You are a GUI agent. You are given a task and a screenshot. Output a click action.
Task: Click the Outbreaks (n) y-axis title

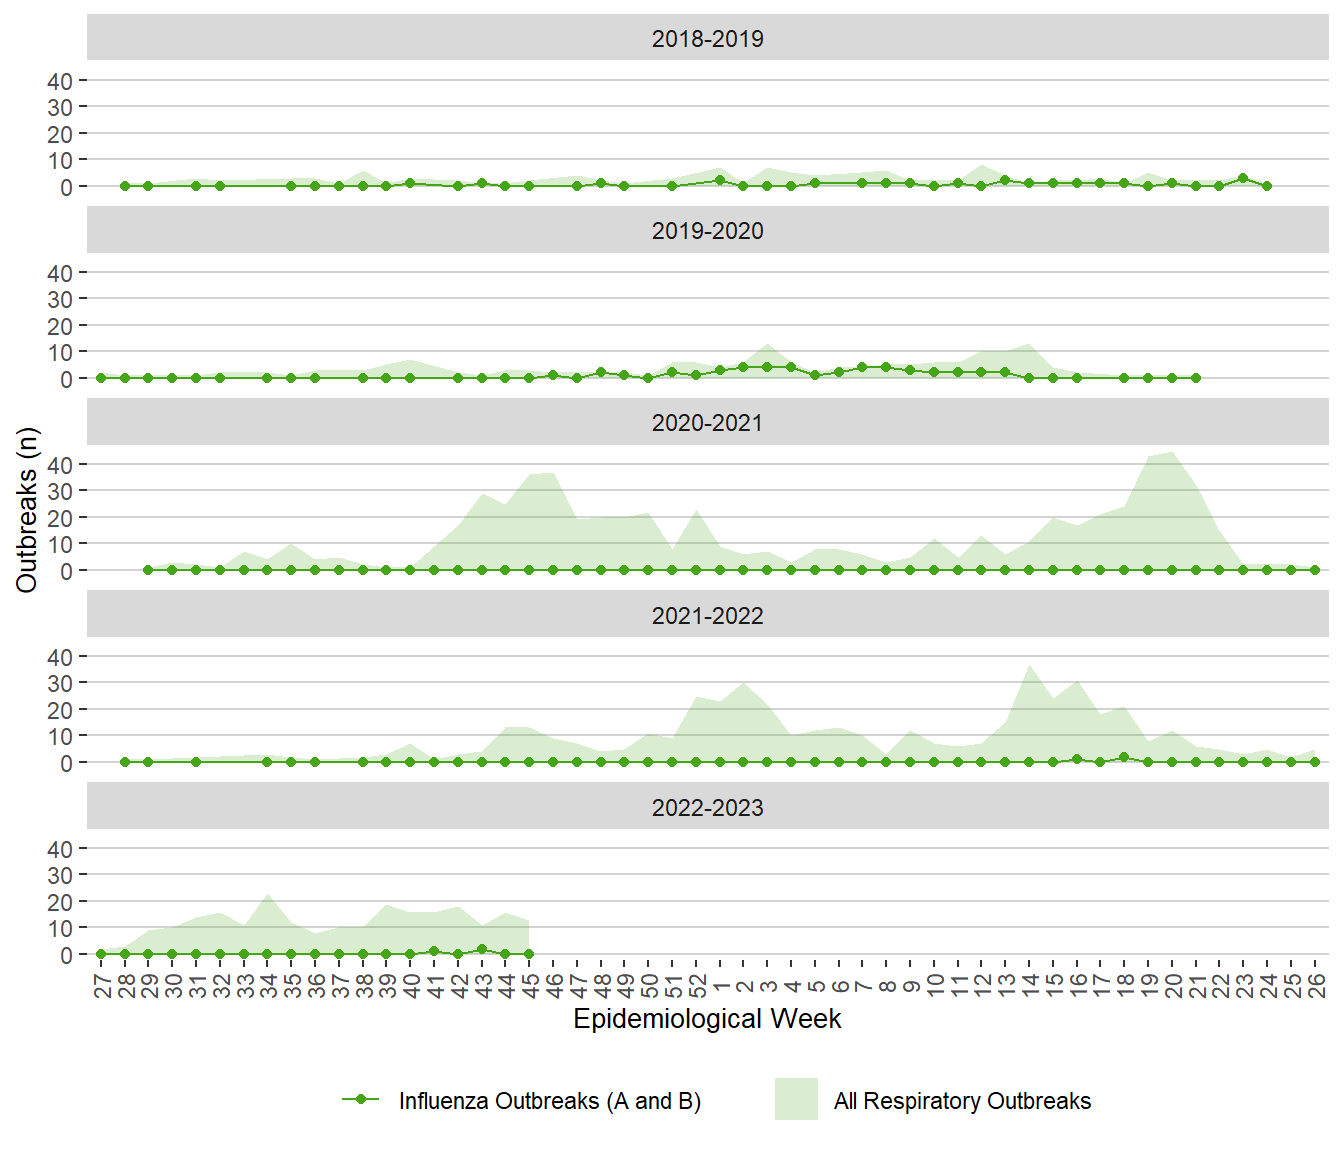click(27, 510)
